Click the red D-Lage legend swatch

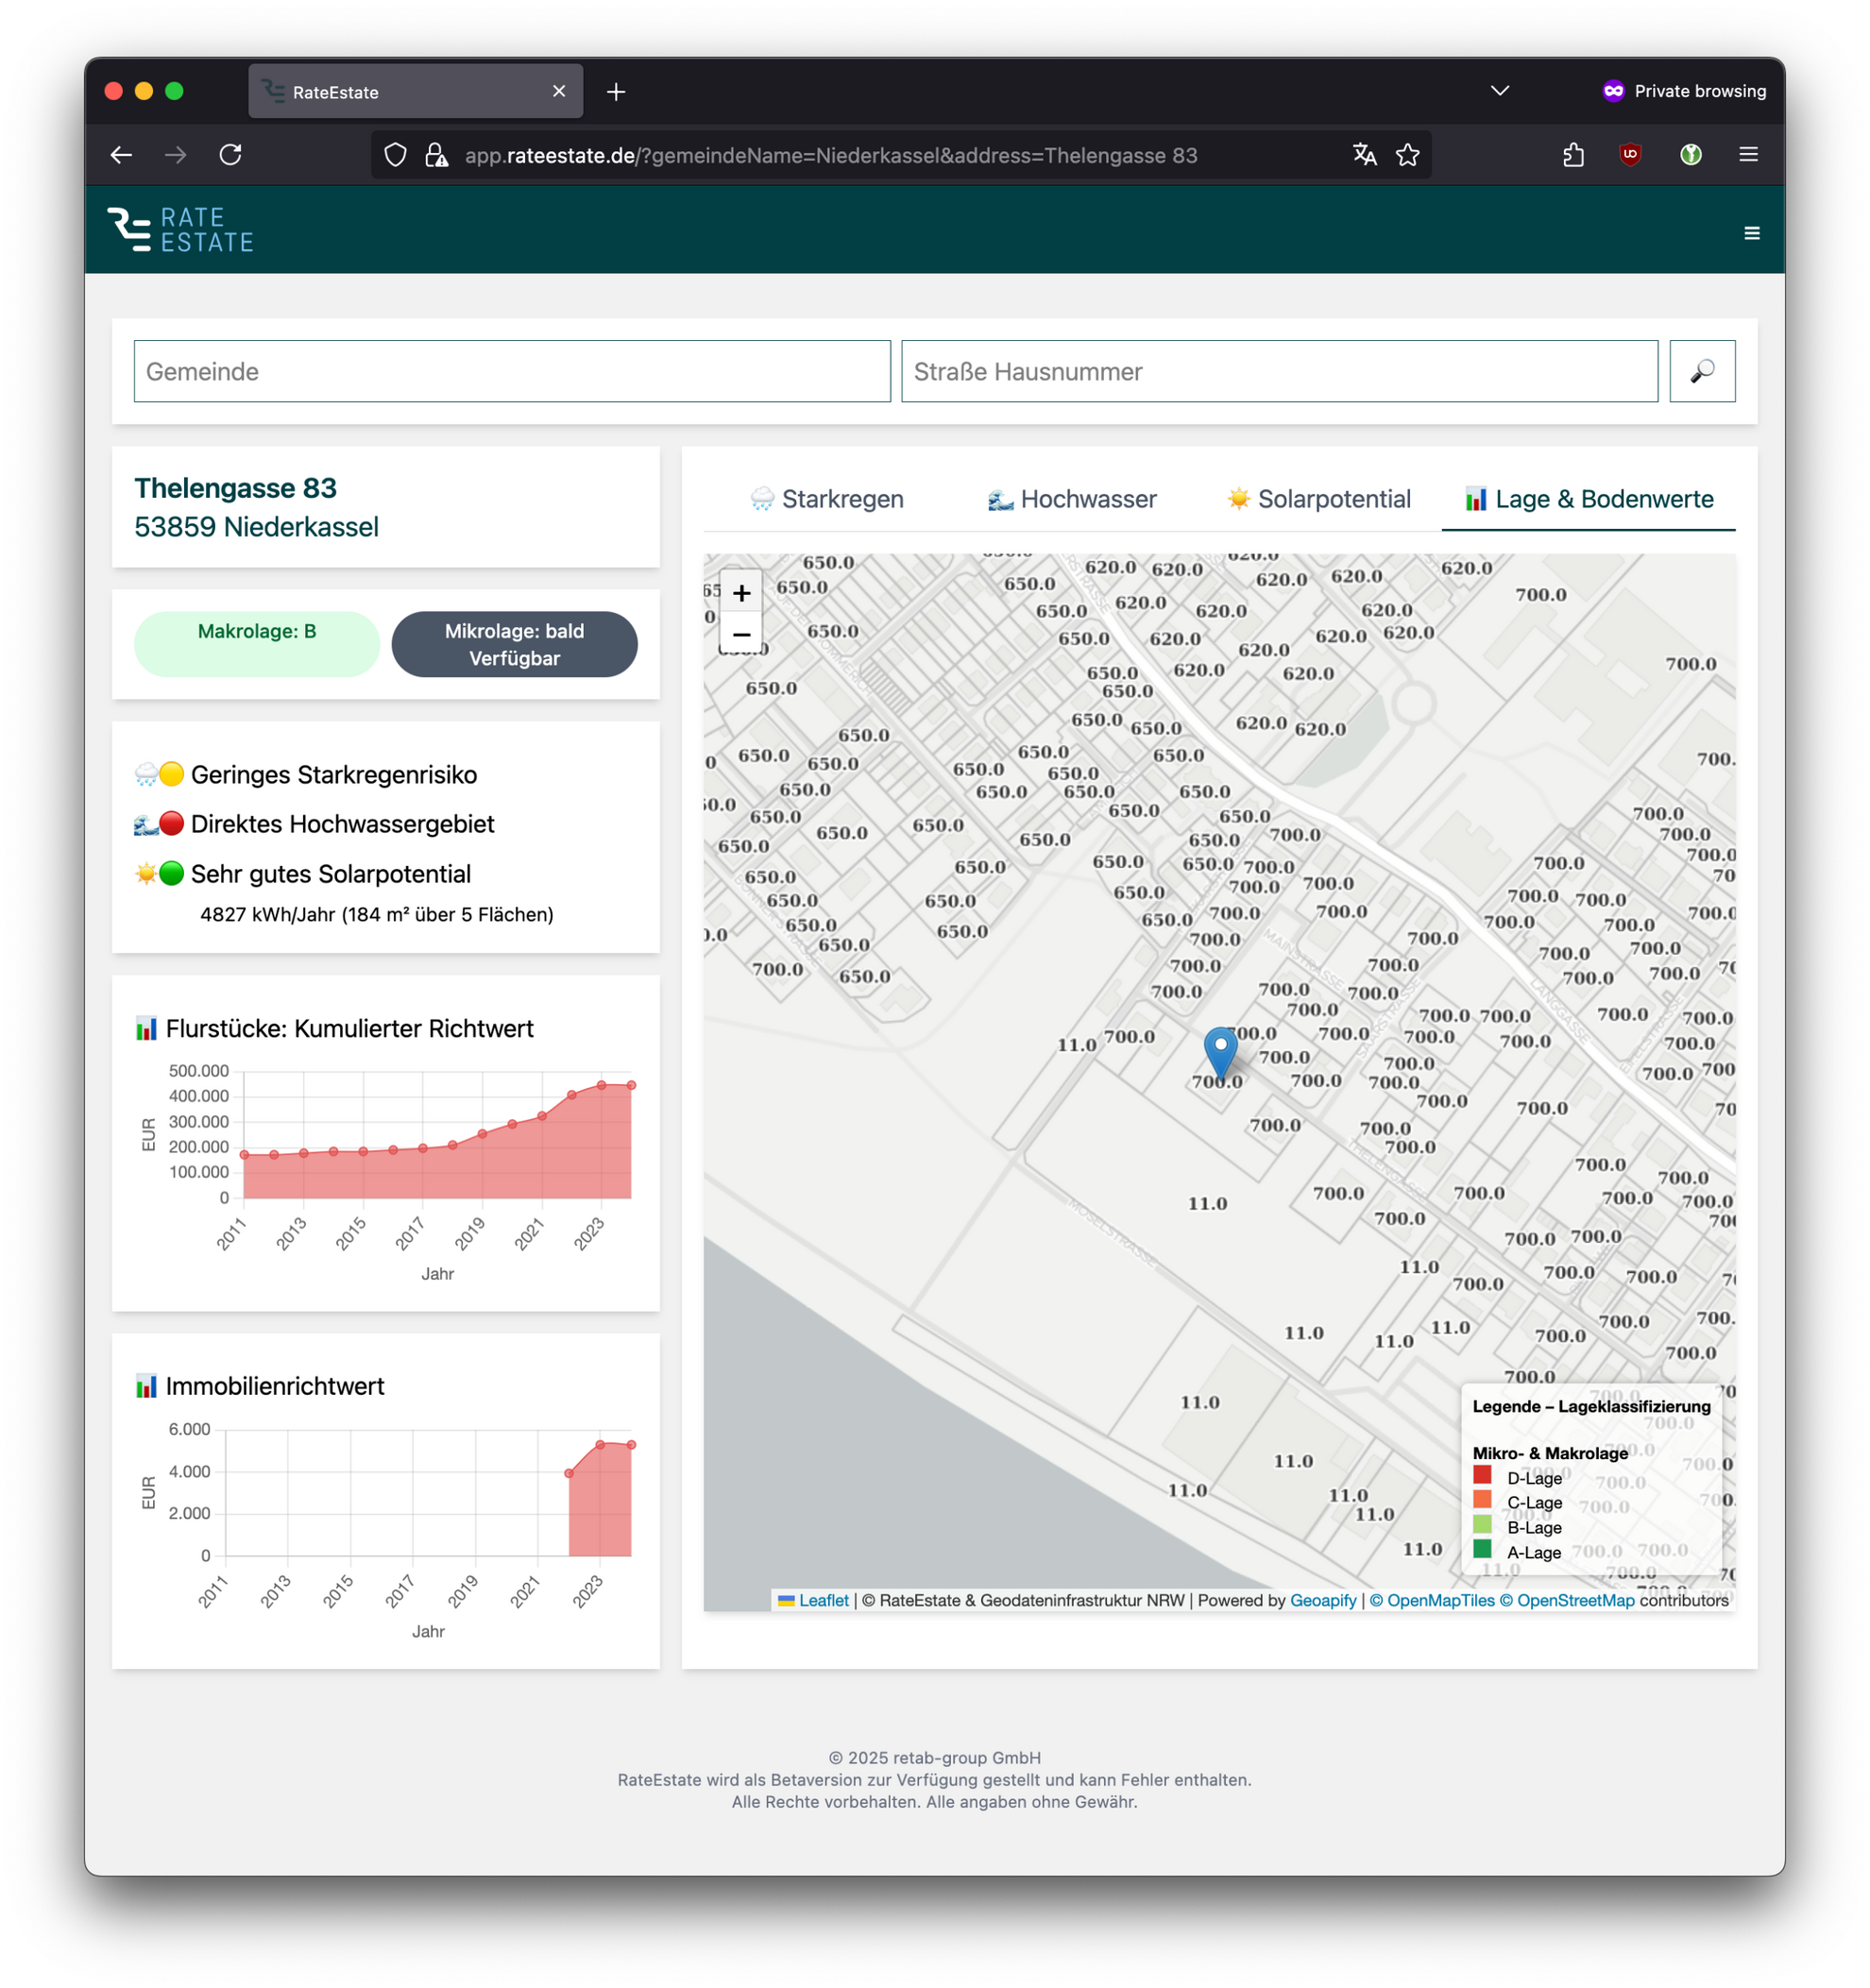coord(1482,1475)
